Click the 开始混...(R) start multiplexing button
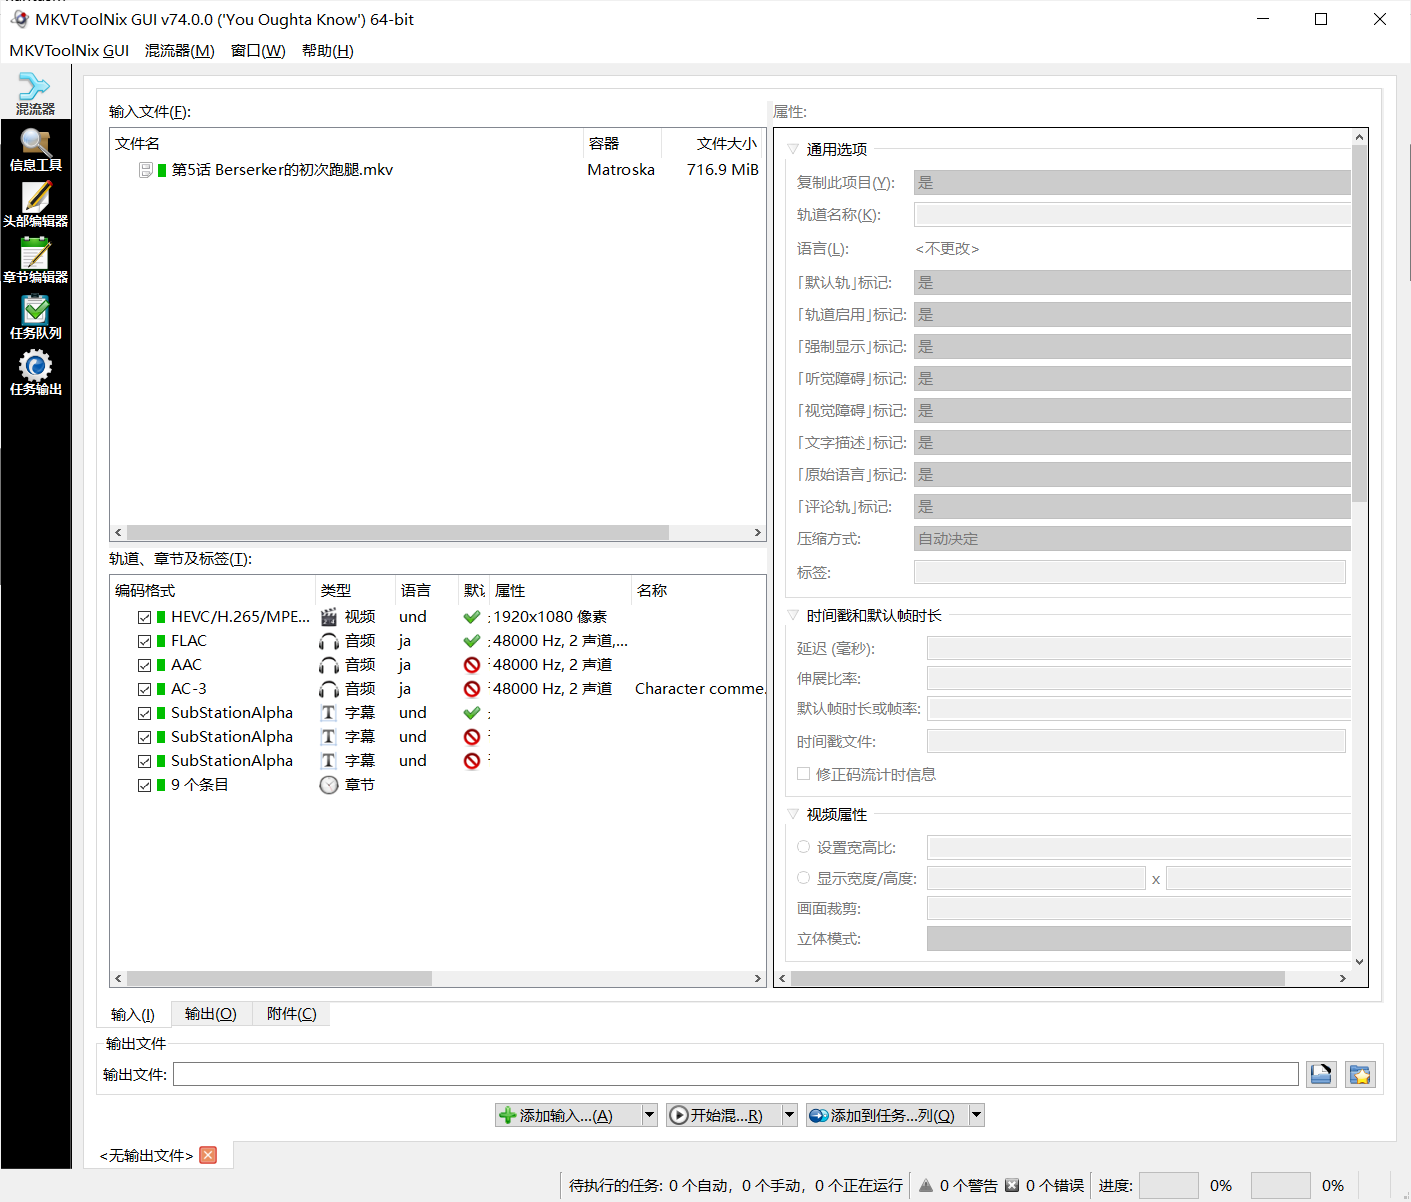 (723, 1115)
